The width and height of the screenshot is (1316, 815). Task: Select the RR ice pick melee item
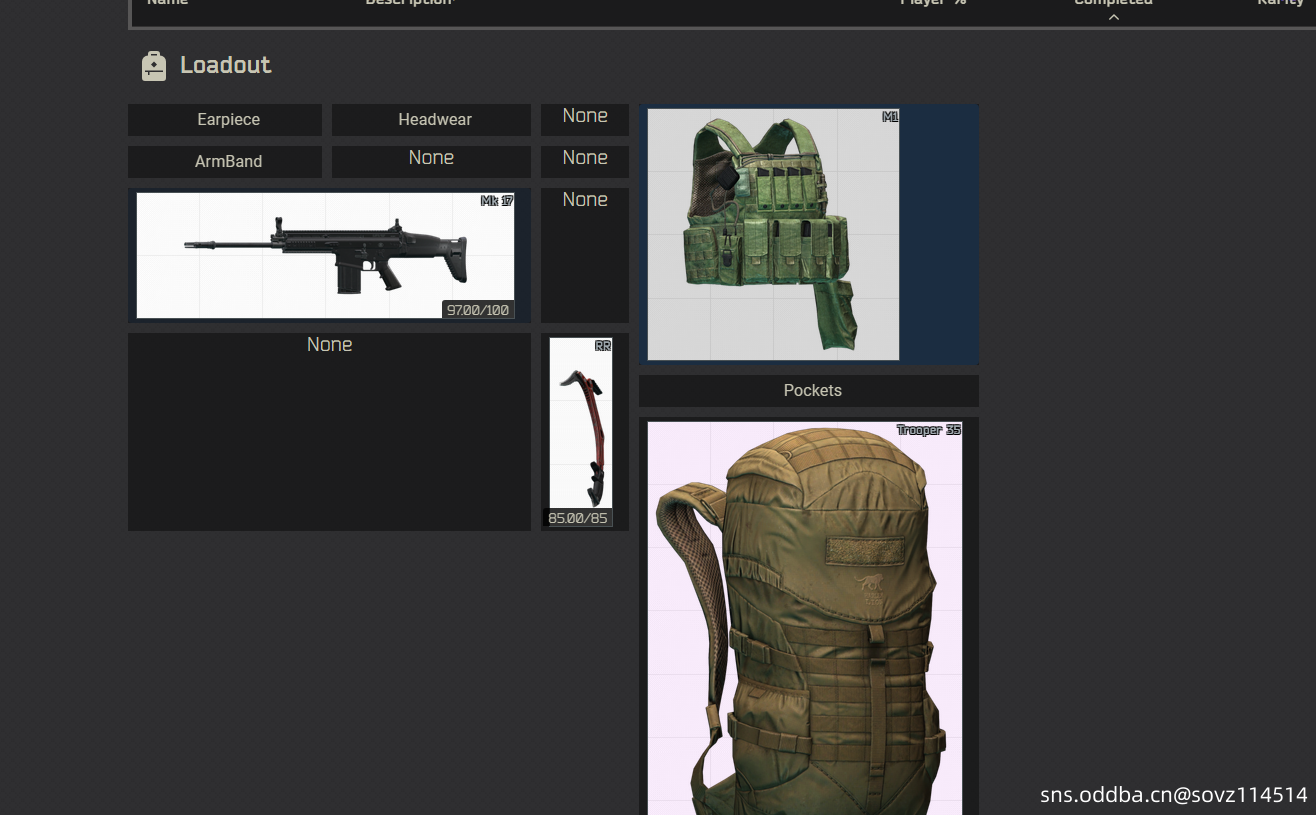coord(581,425)
